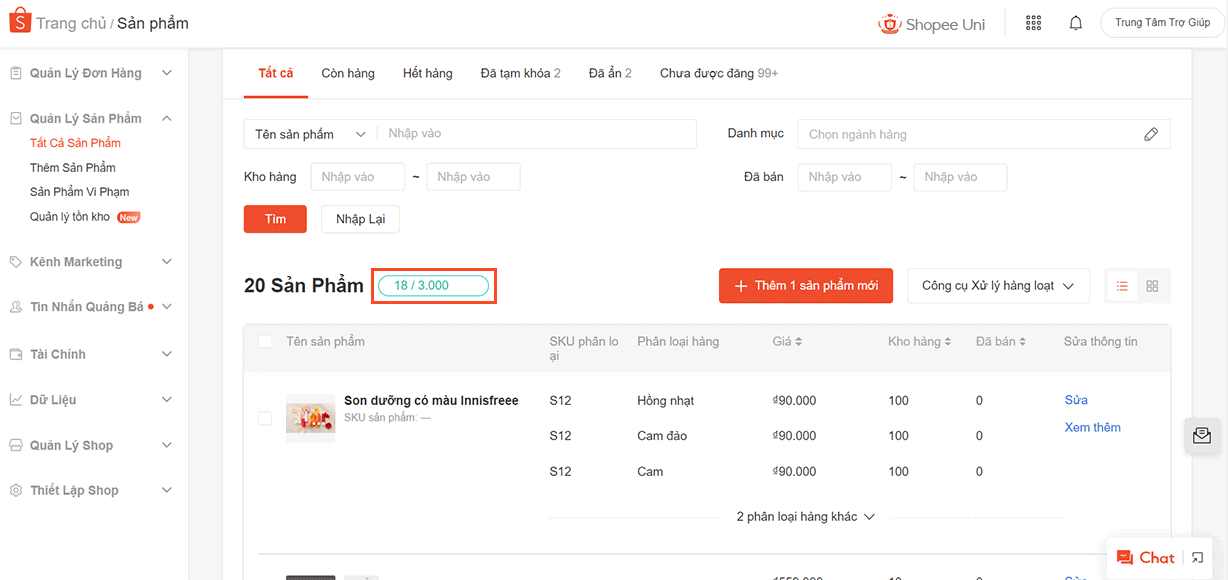Open the notification bell
This screenshot has width=1228, height=580.
coord(1076,23)
